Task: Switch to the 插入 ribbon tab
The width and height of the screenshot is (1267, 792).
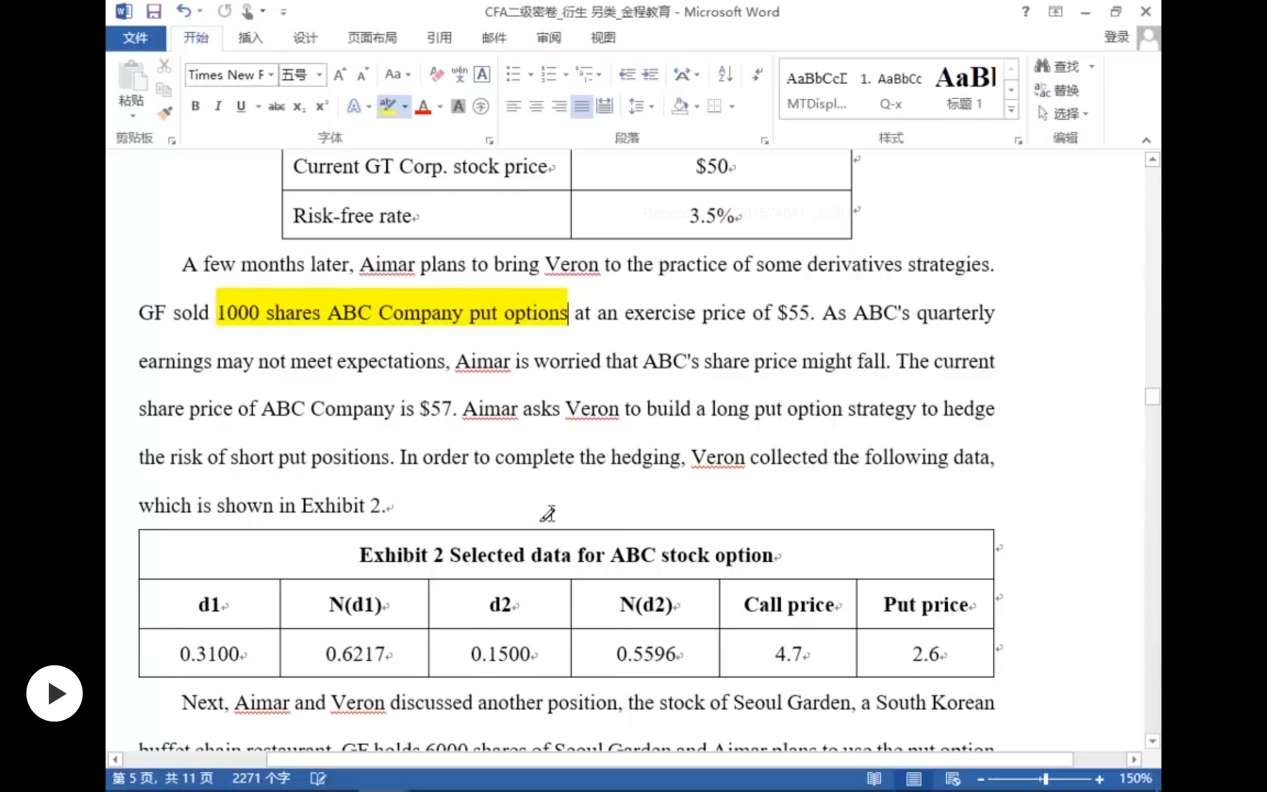Action: tap(250, 38)
